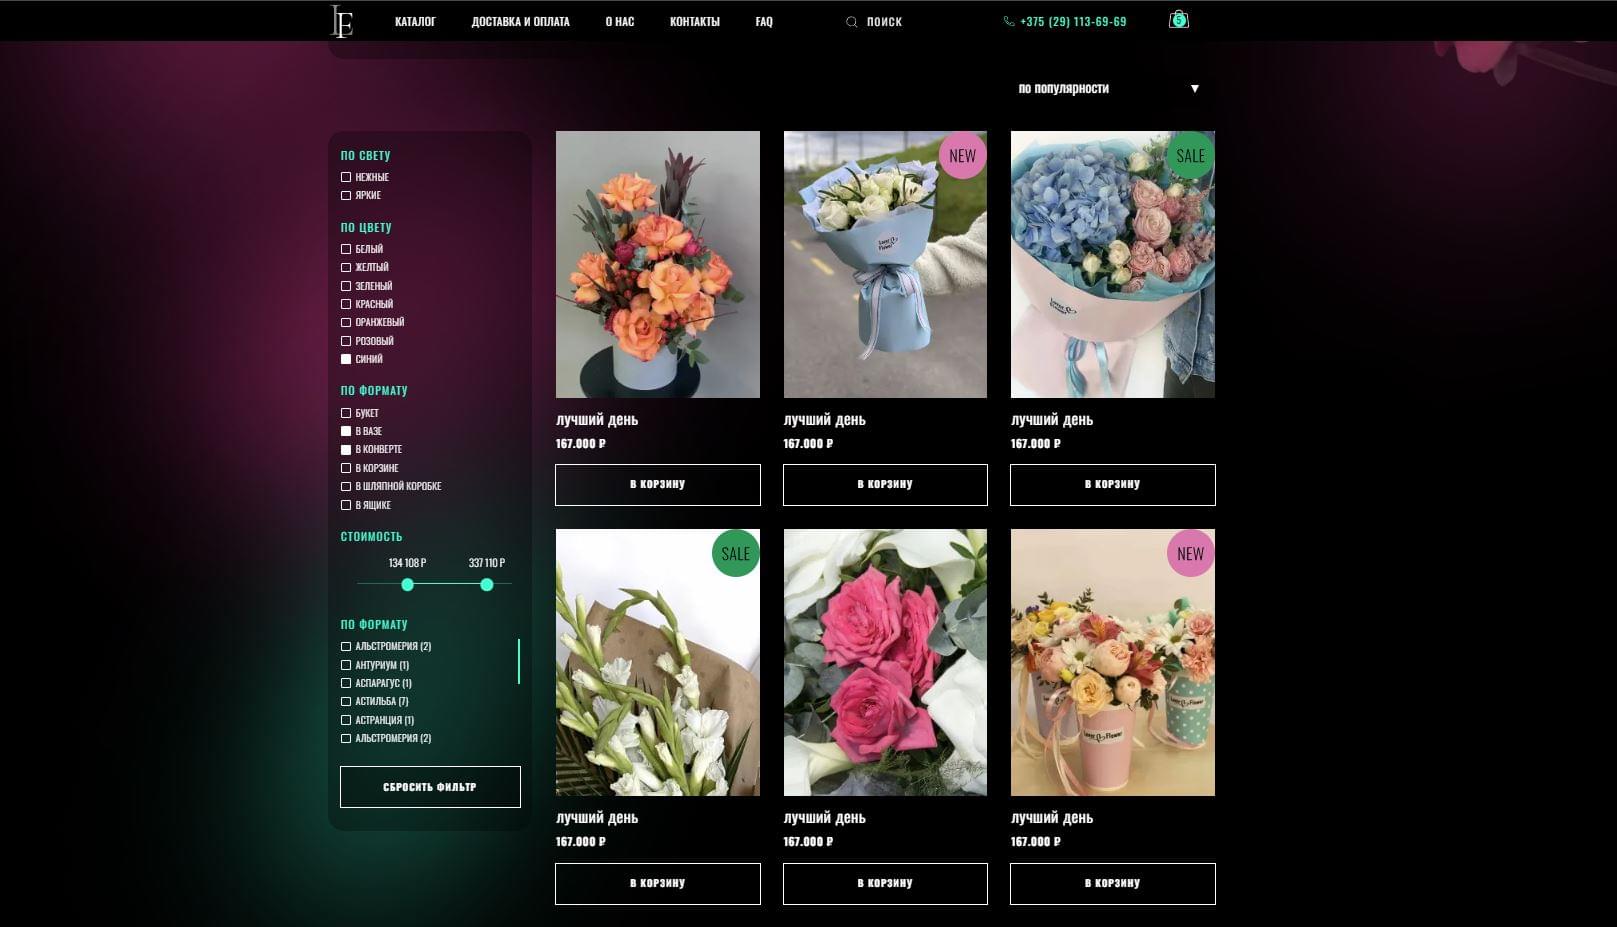Click the green SALE badge on hydrangea bouquet
The width and height of the screenshot is (1617, 927).
click(x=1190, y=155)
